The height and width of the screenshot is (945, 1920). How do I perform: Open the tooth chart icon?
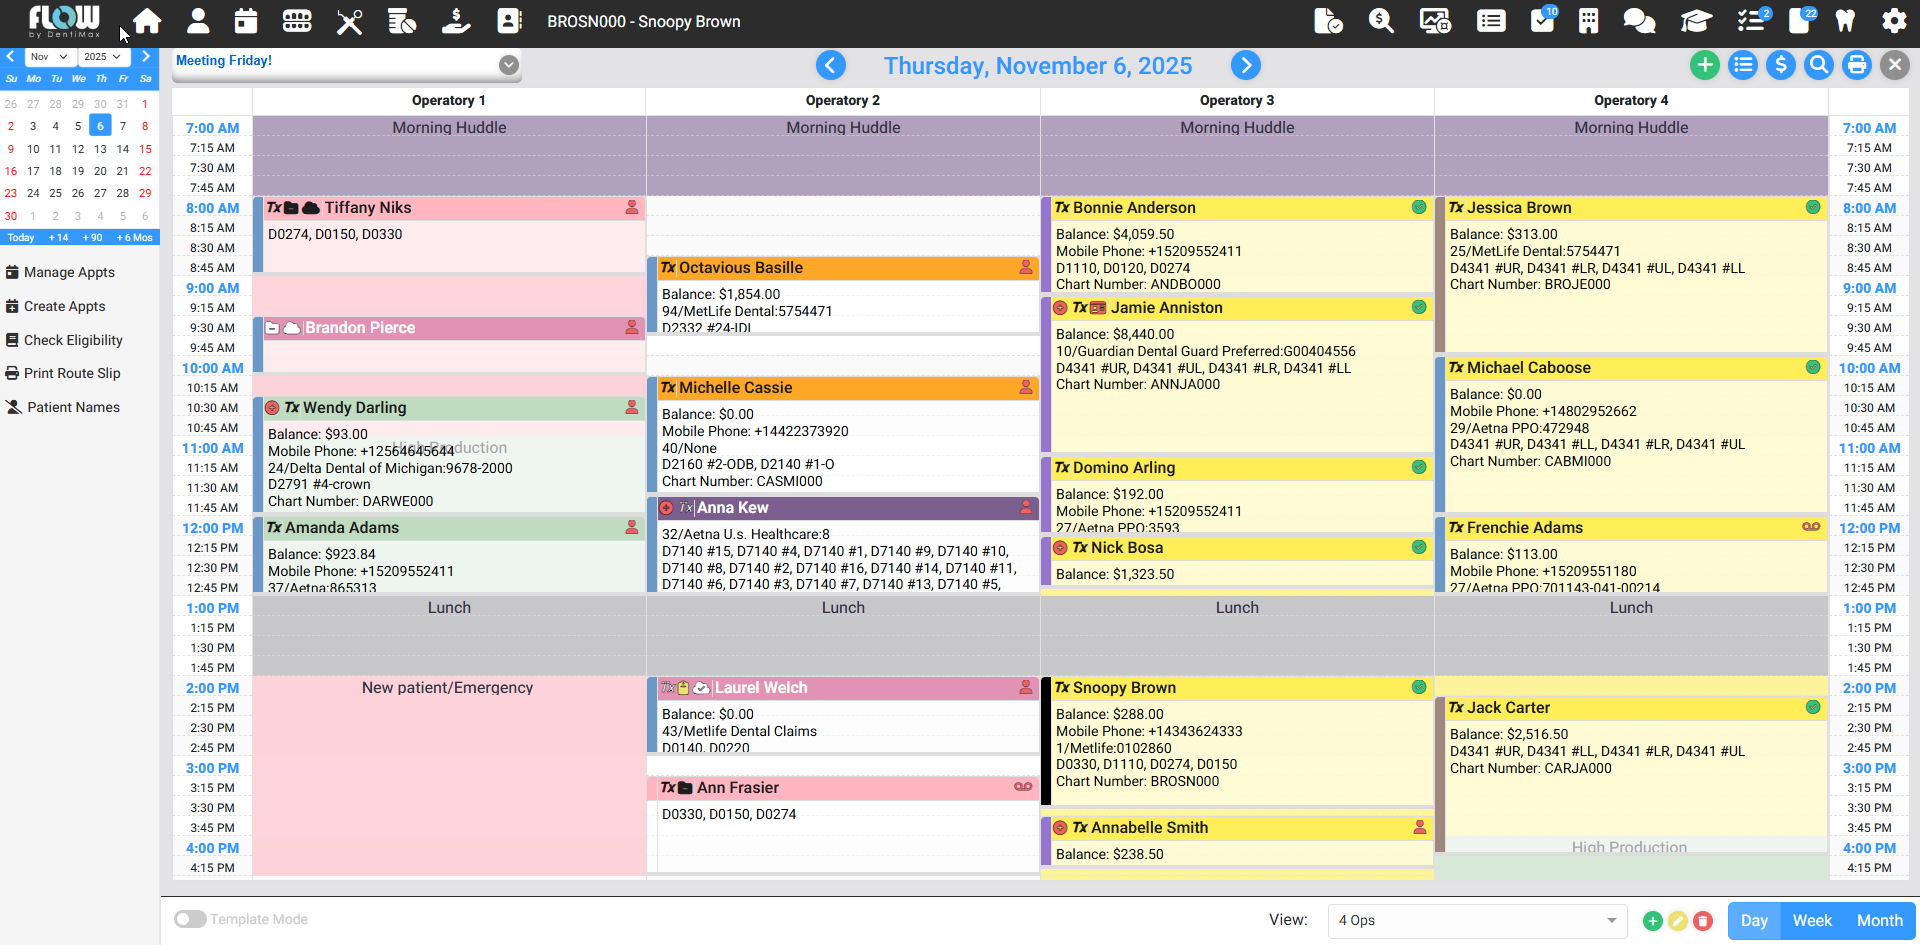click(x=1845, y=21)
